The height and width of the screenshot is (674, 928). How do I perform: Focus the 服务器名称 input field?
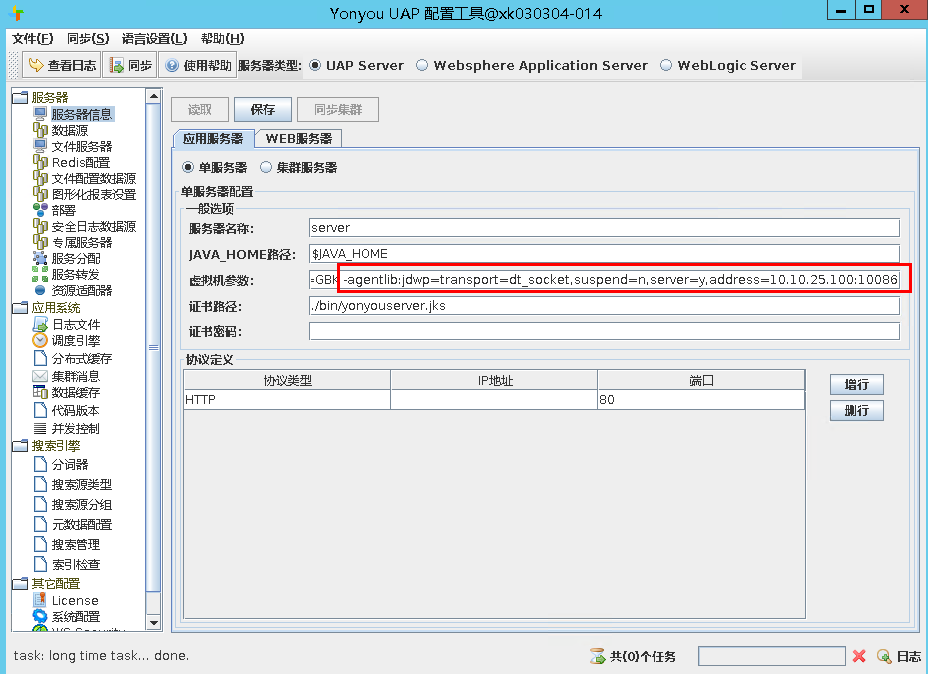[604, 228]
